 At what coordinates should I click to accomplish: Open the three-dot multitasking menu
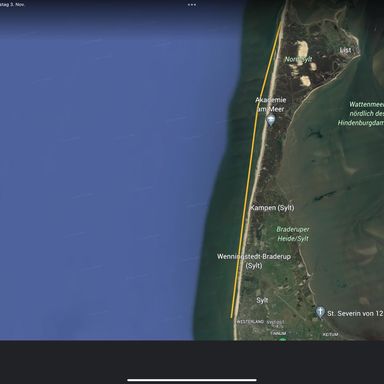point(192,5)
